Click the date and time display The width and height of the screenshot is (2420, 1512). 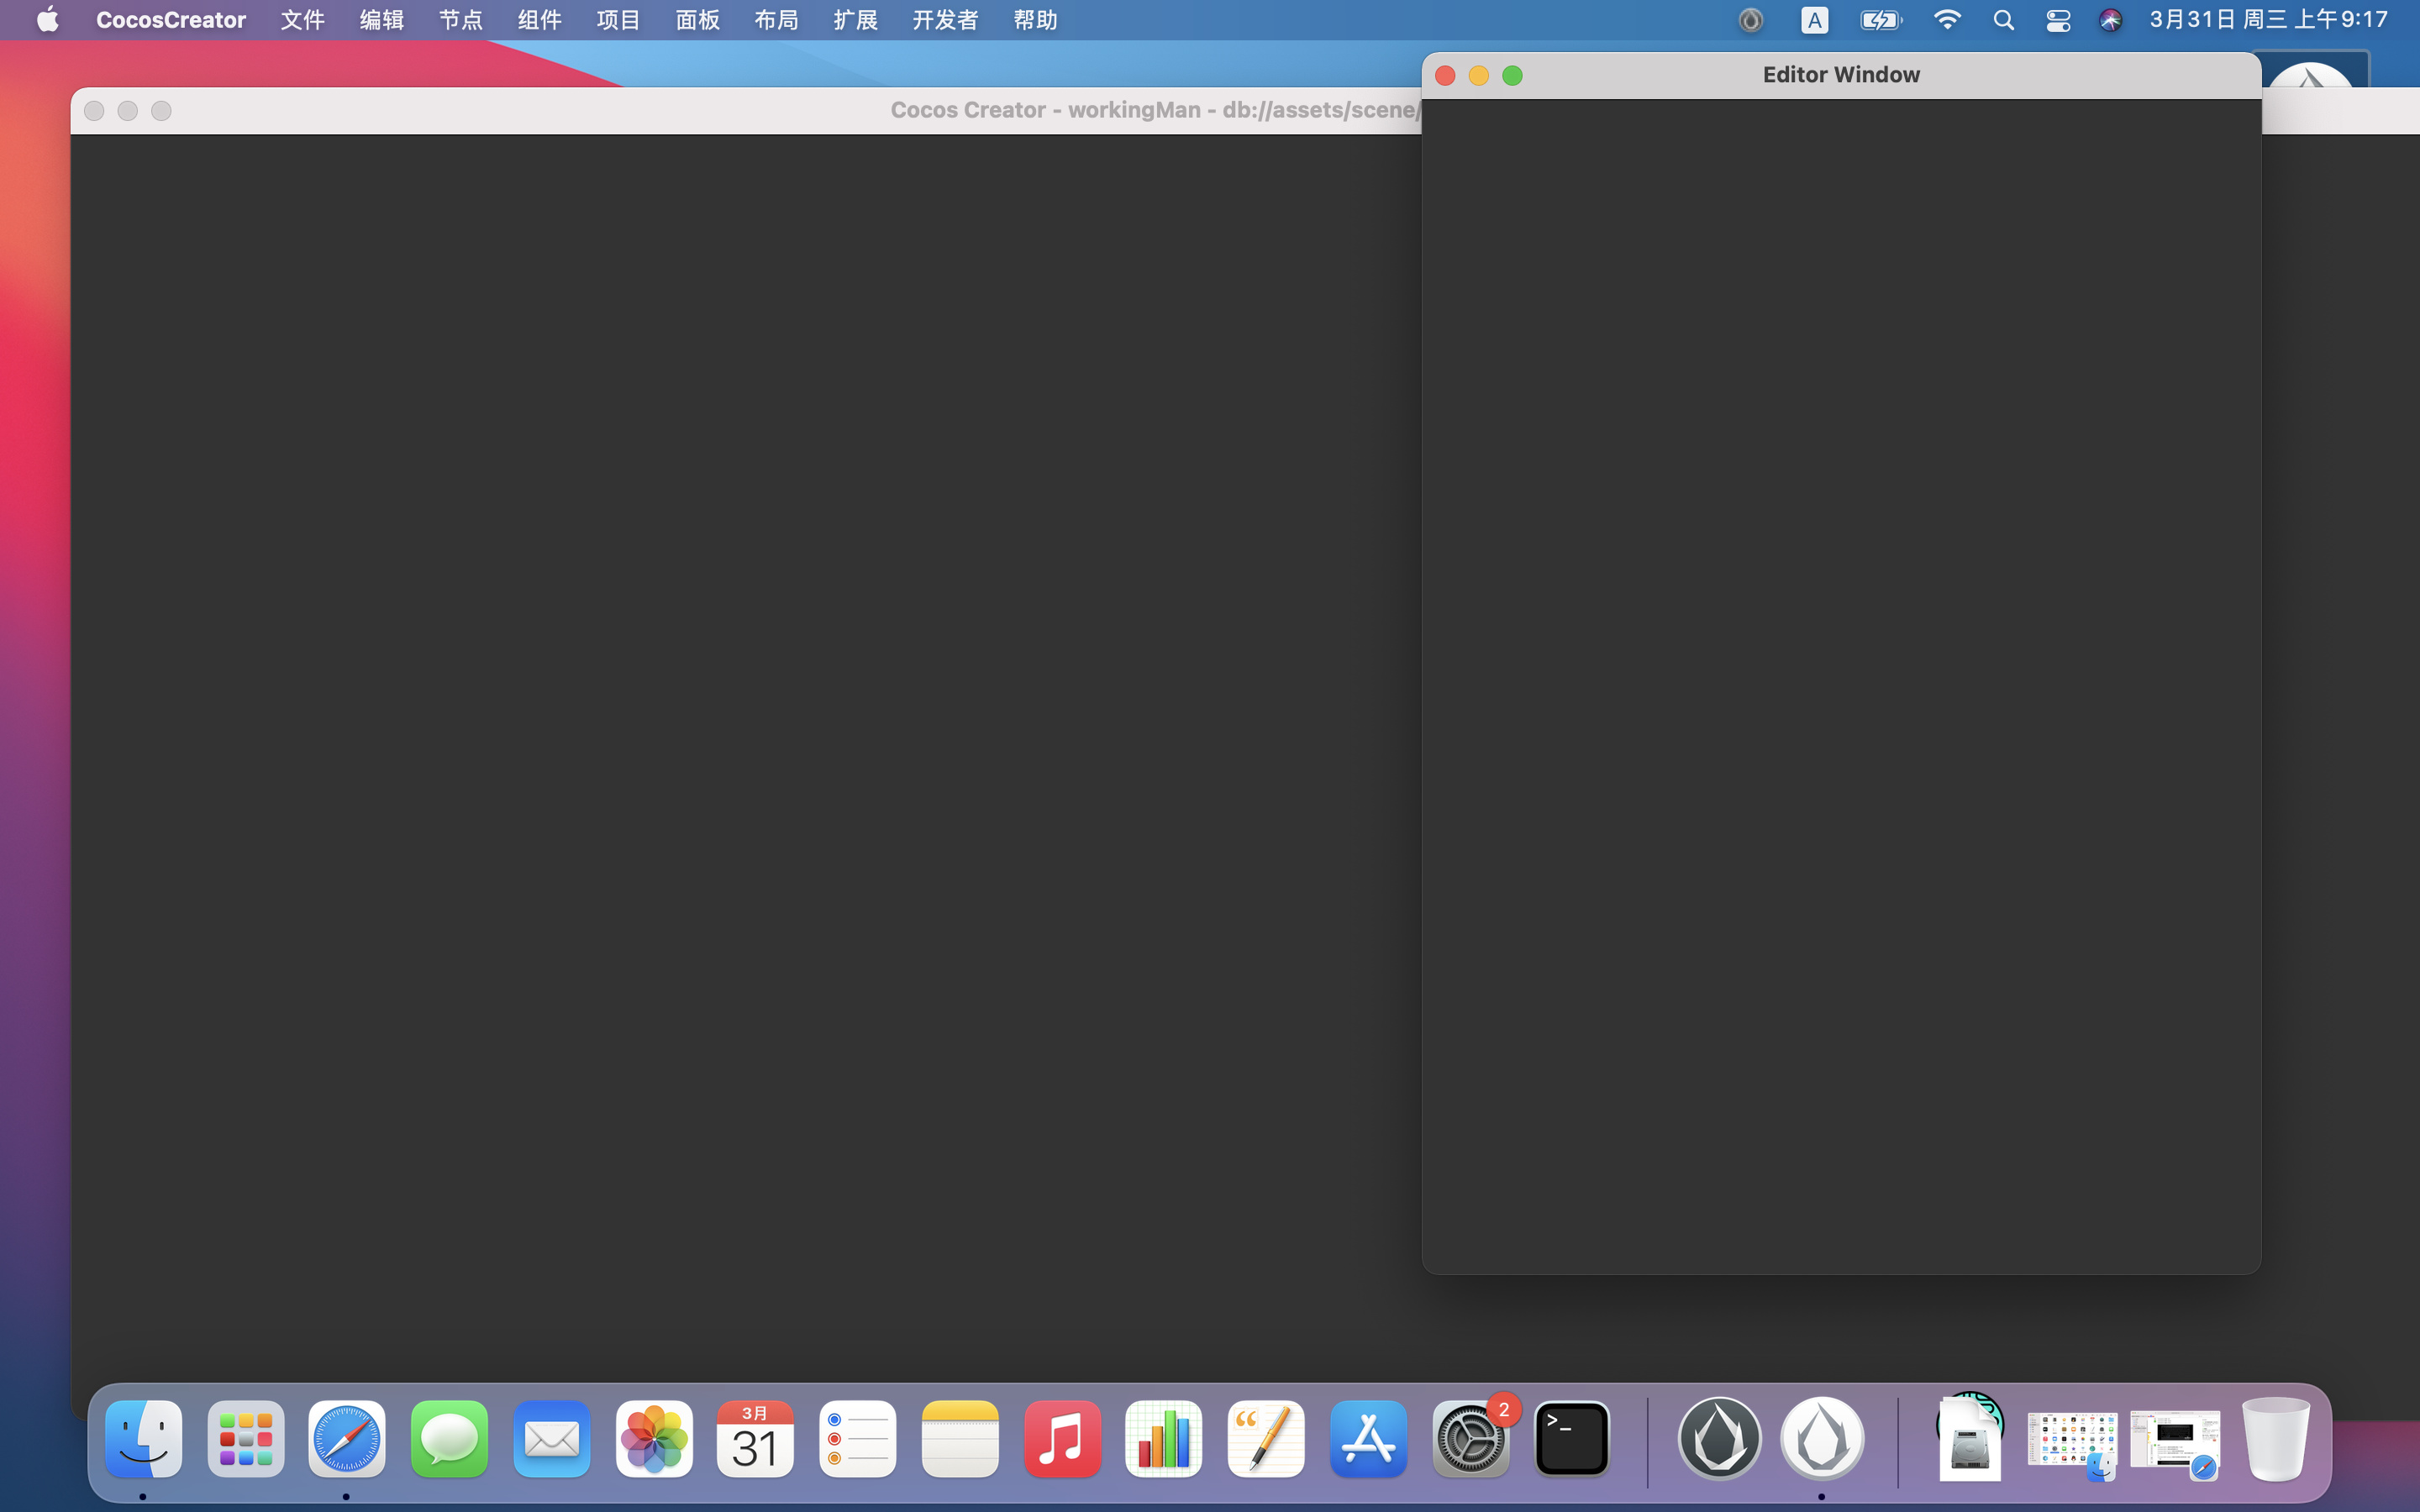coord(2268,20)
